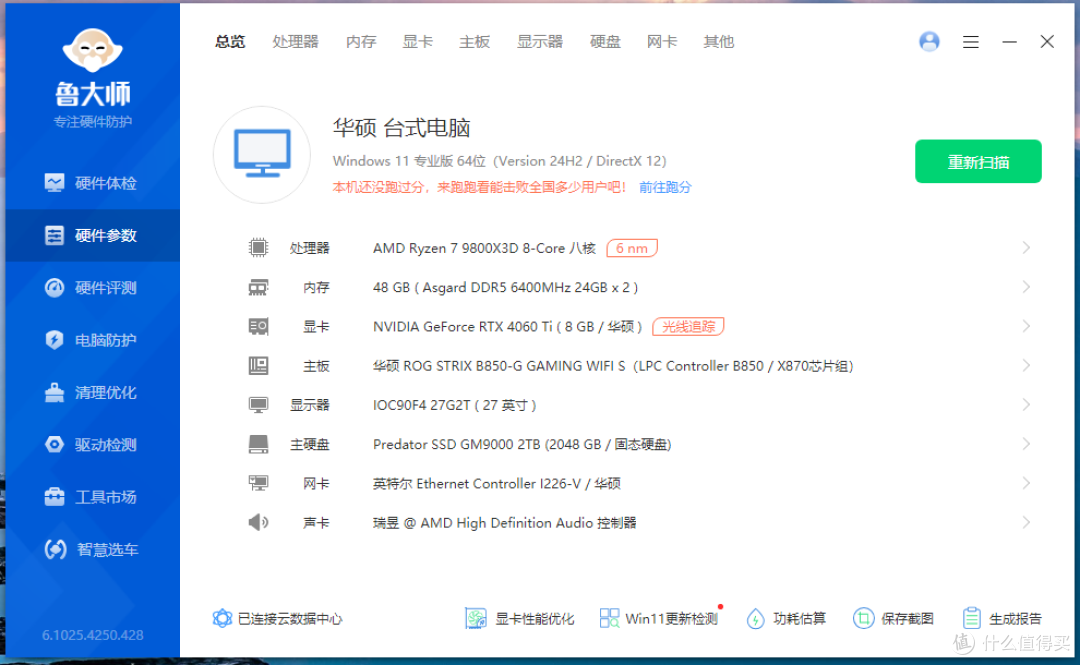Screen dimensions: 1080x665
Task: Open 智慧选车 in the sidebar
Action: (92, 549)
